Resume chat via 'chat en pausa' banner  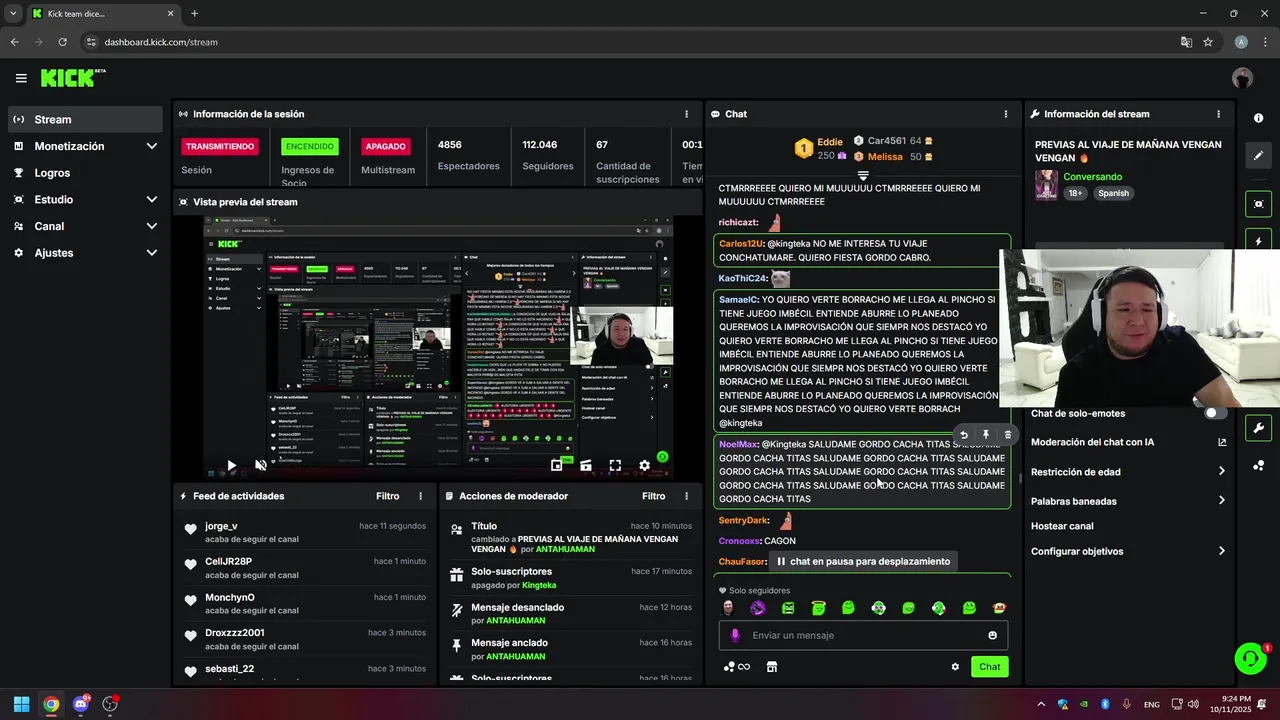(x=863, y=562)
